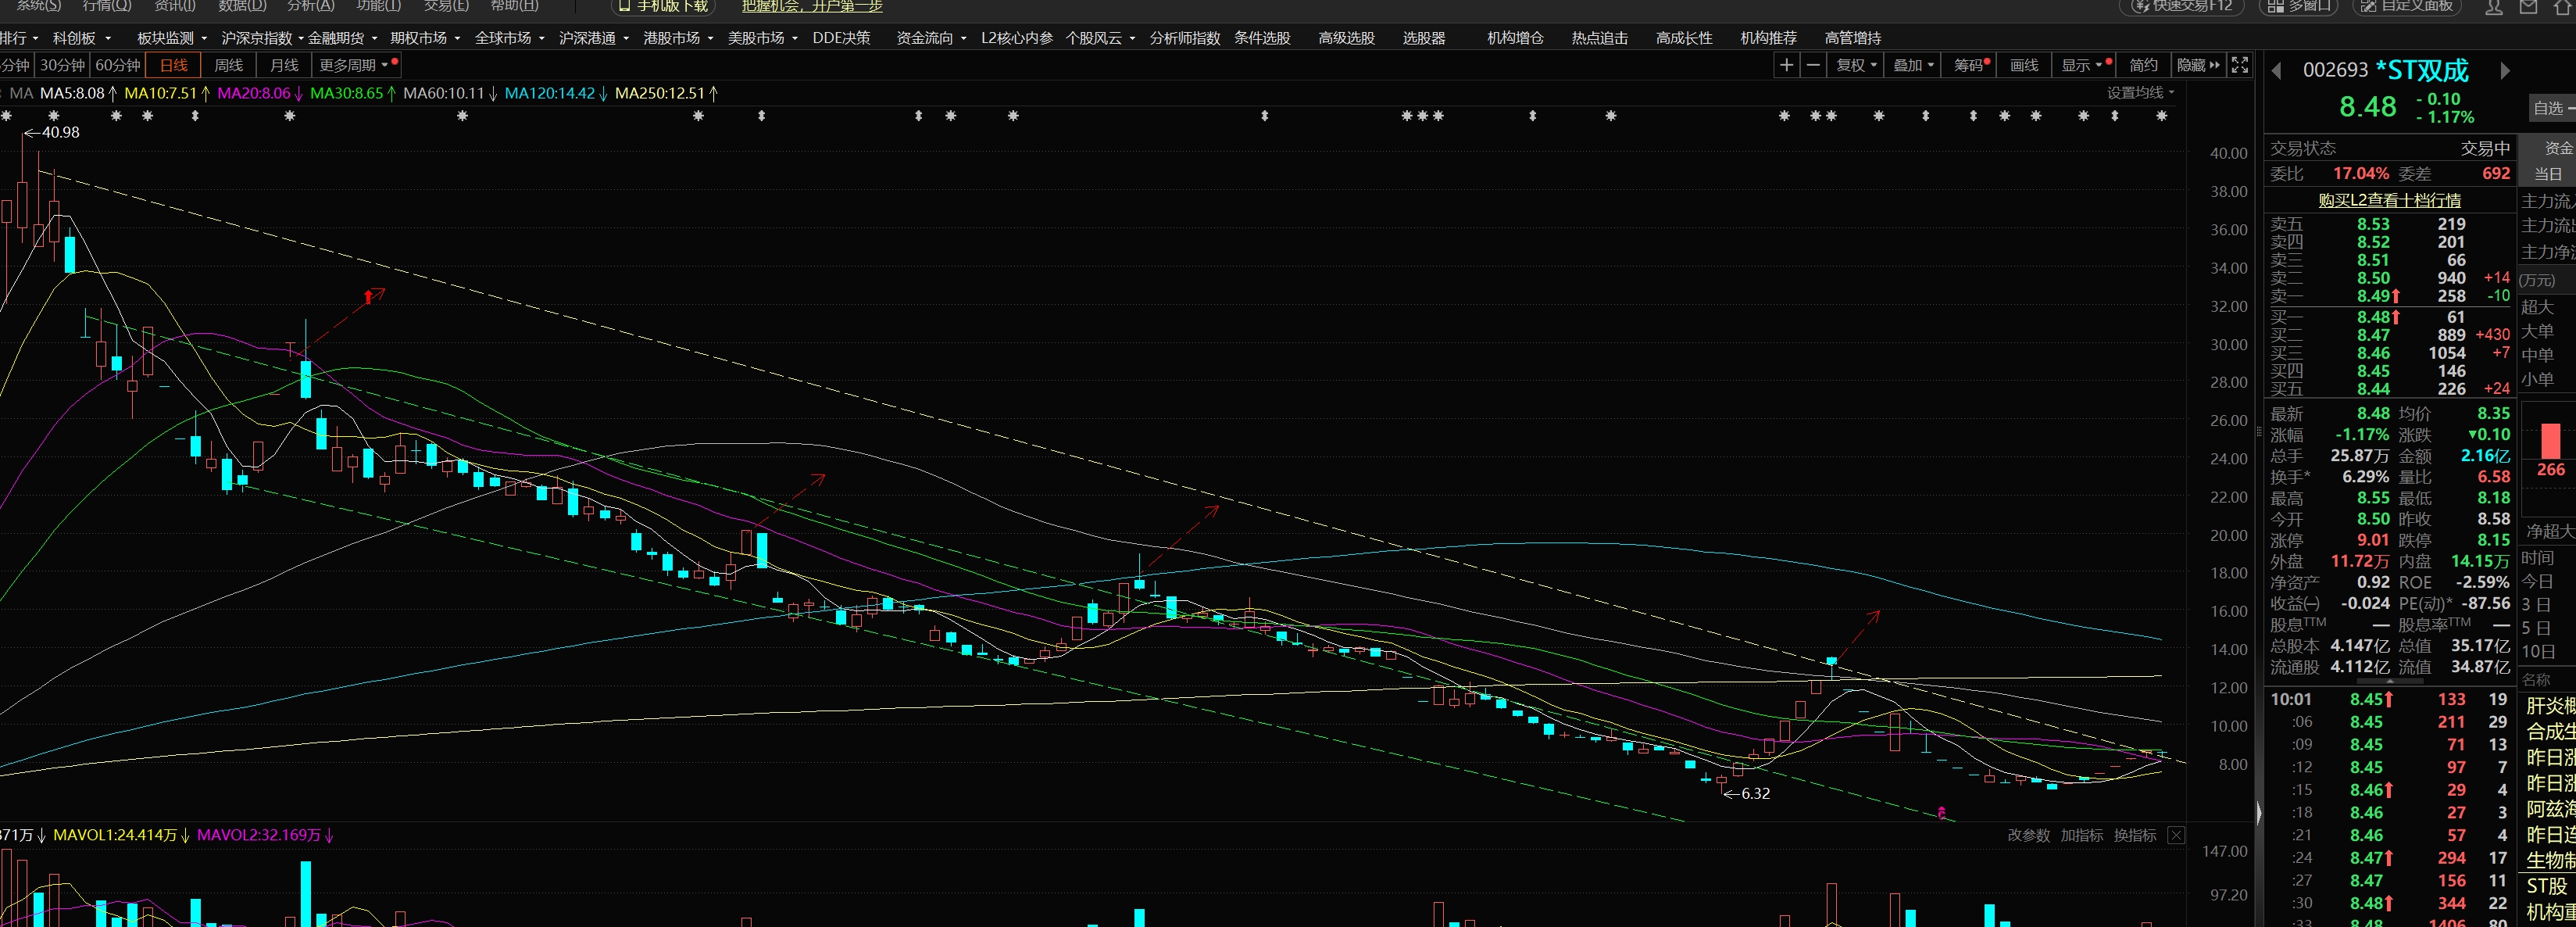Click the 卖五 8.53 ask price row
This screenshot has height=927, width=2576.
tap(2389, 224)
